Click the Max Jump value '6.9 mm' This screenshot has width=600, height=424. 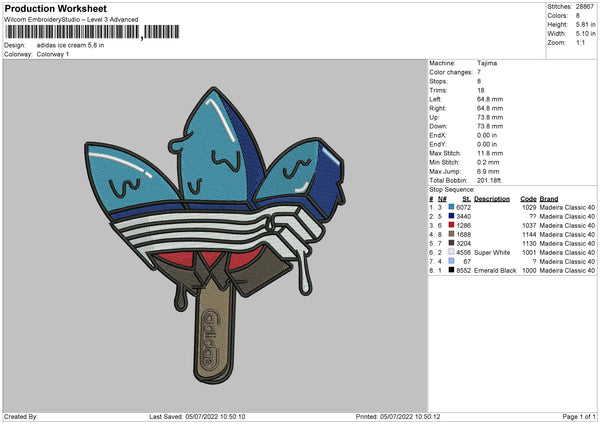point(489,171)
